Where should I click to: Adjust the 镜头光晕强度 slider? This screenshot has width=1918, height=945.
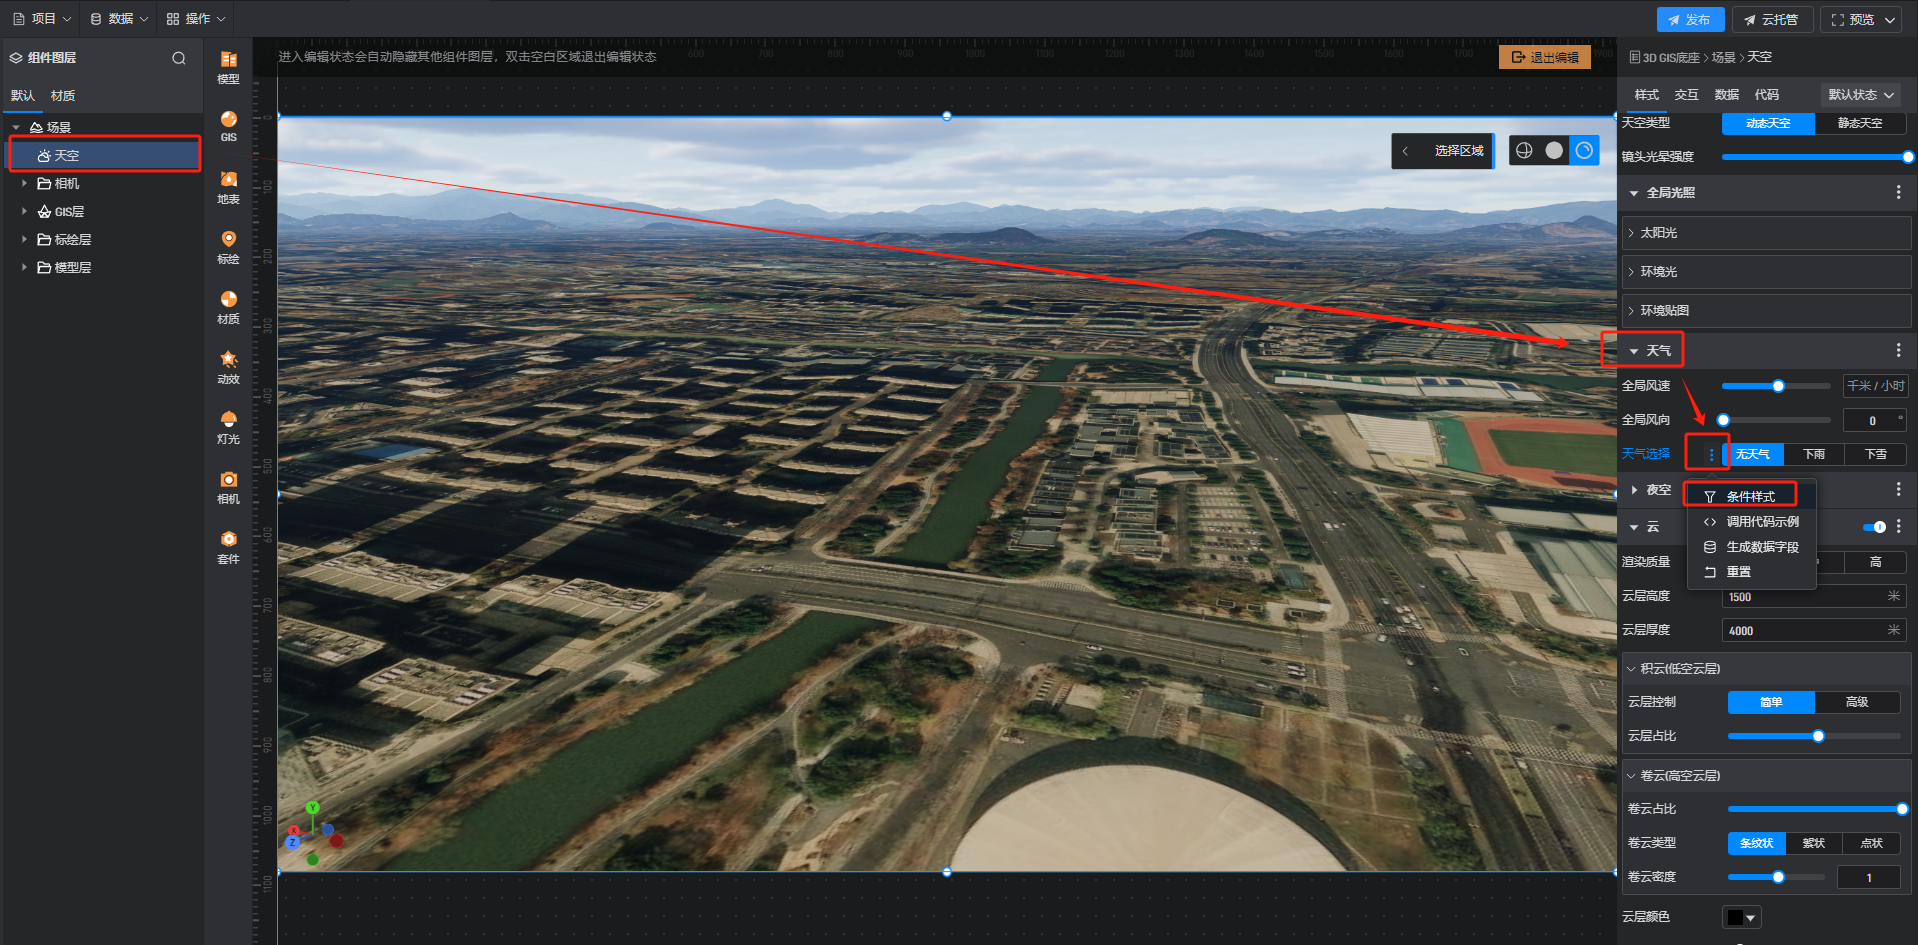(x=1815, y=157)
